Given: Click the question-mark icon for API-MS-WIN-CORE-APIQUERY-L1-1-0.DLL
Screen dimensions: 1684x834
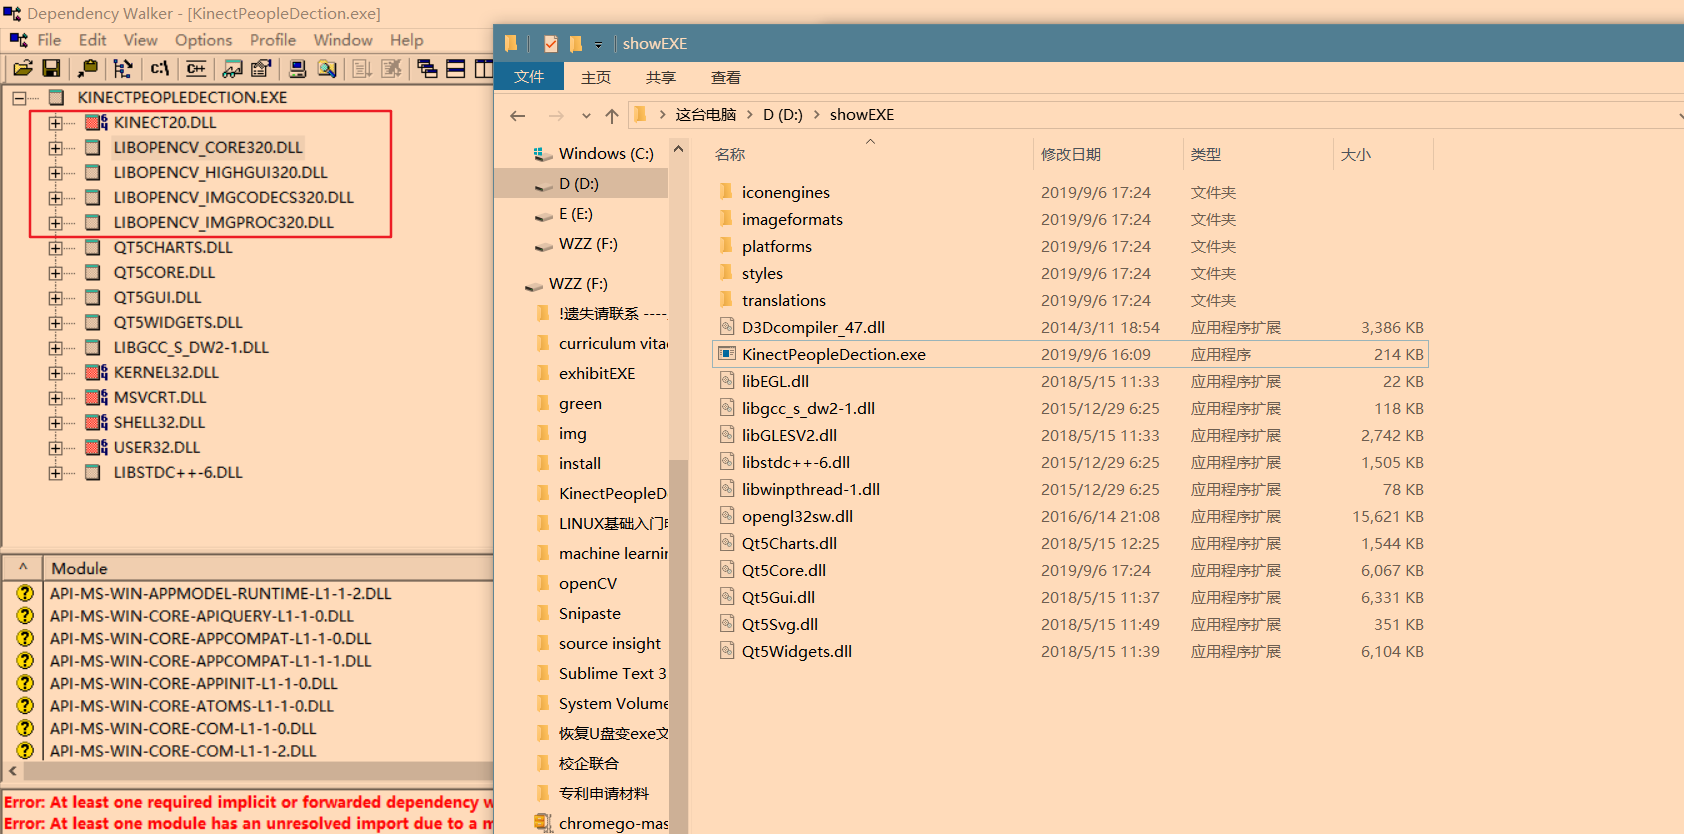Looking at the screenshot, I should point(25,616).
